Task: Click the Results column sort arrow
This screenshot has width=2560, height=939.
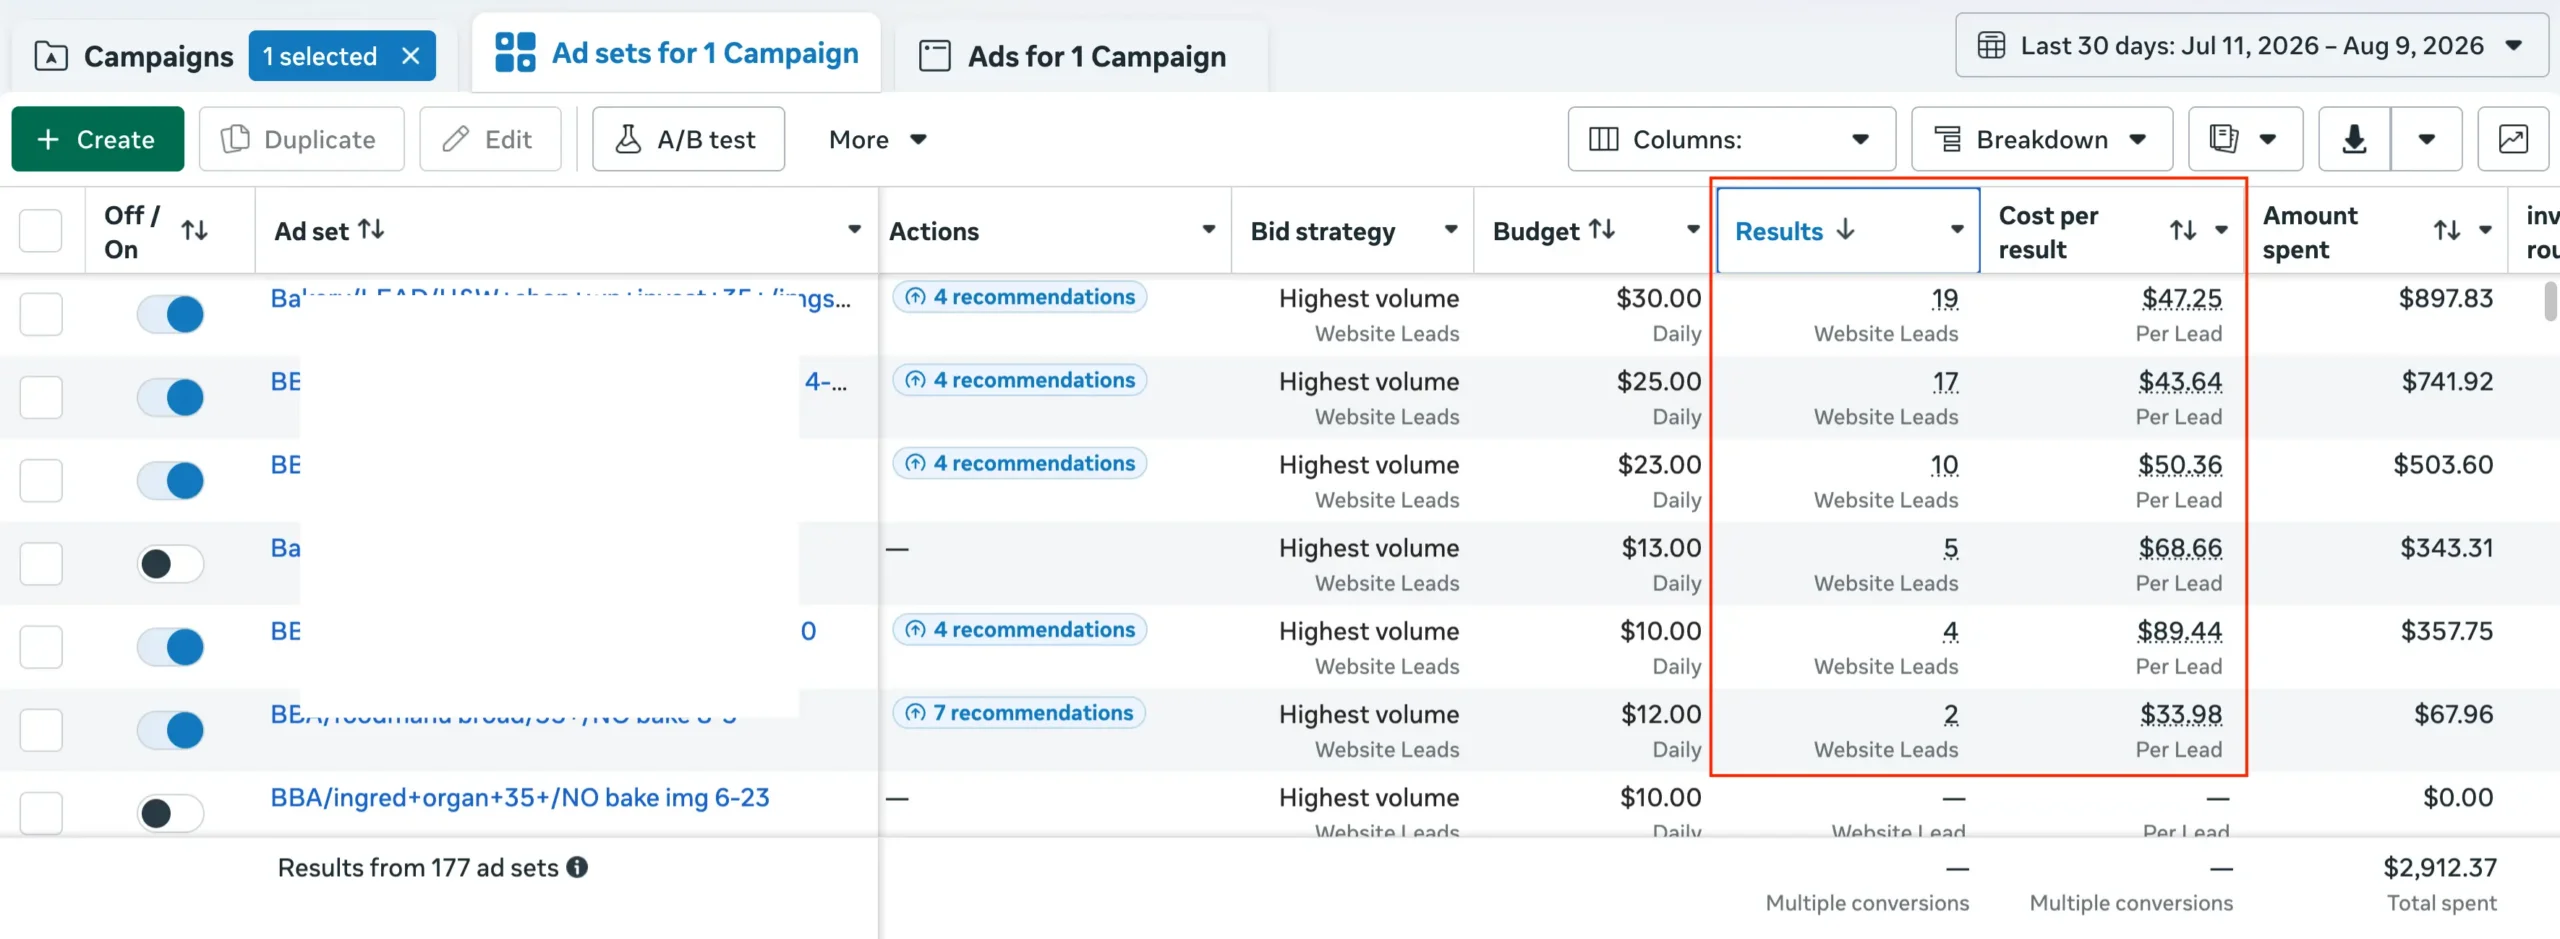Action: [1846, 230]
